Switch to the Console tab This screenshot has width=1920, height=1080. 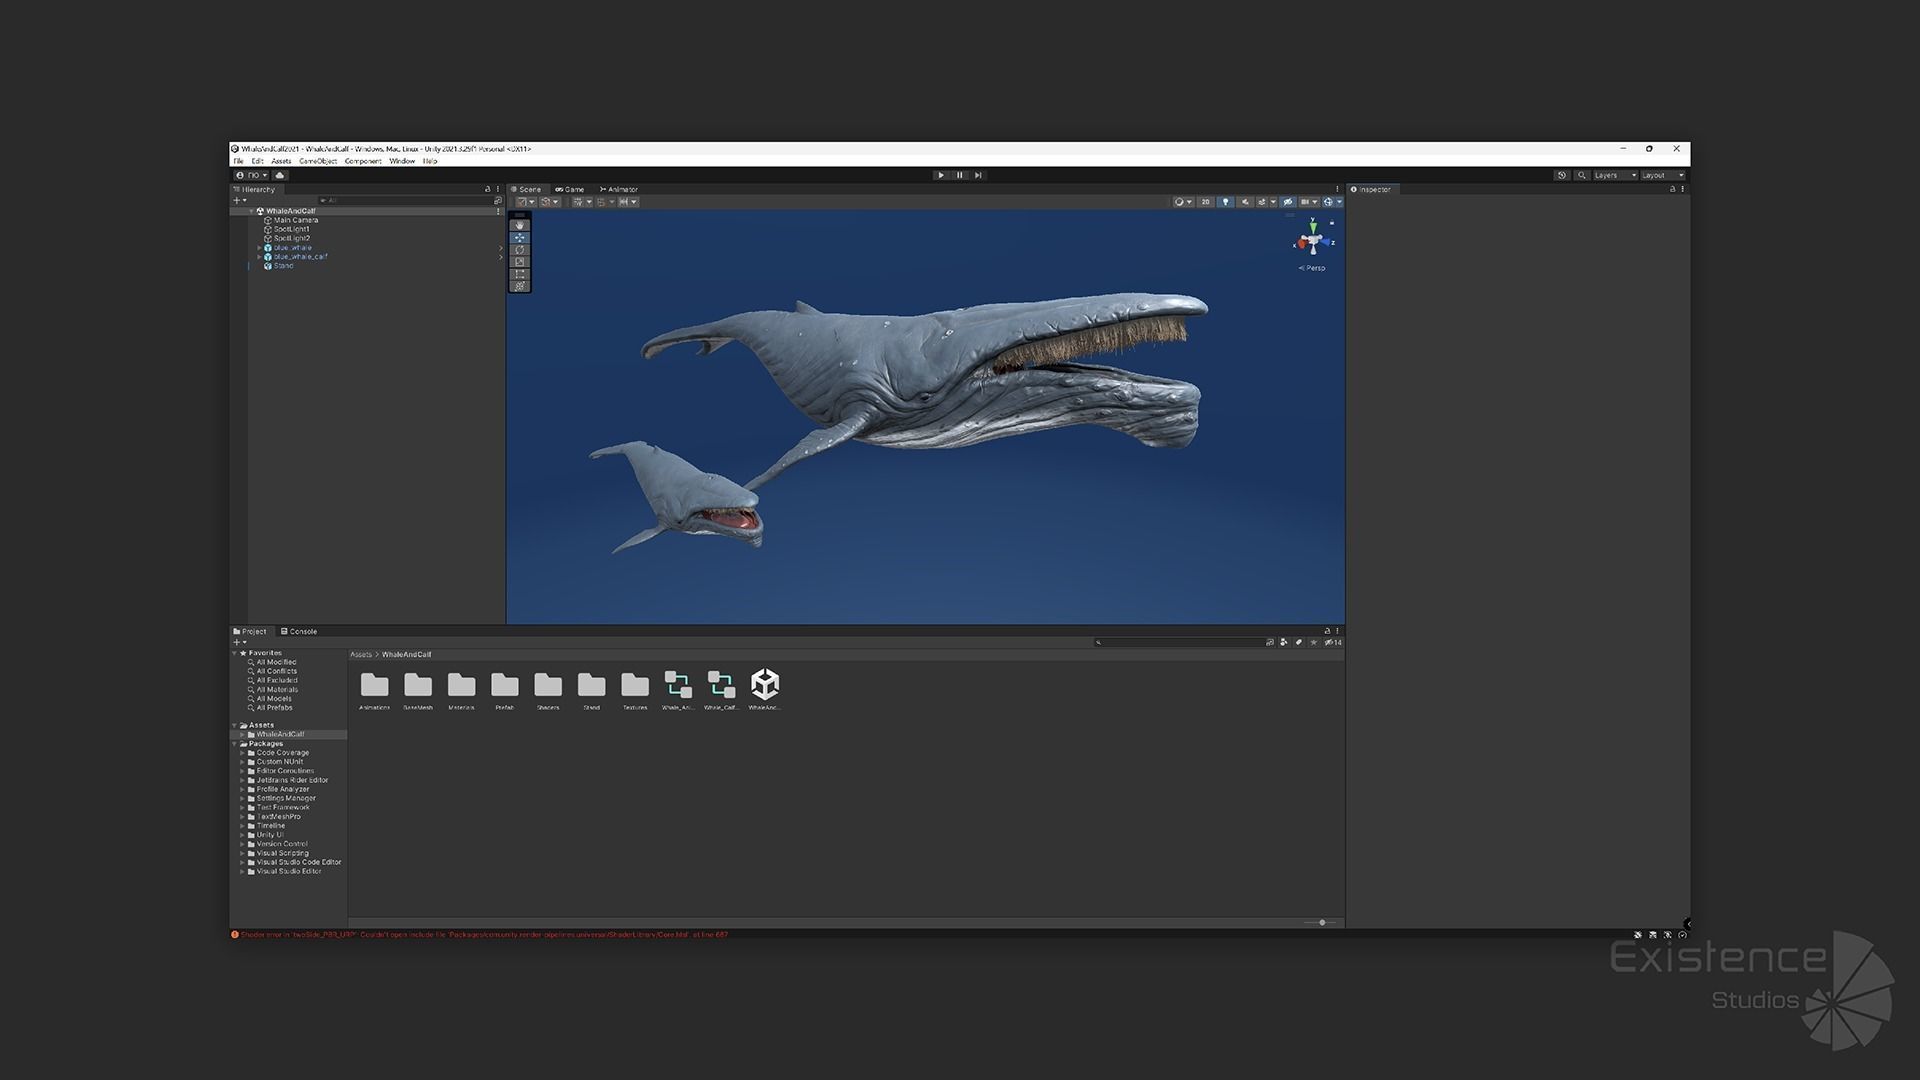point(299,631)
